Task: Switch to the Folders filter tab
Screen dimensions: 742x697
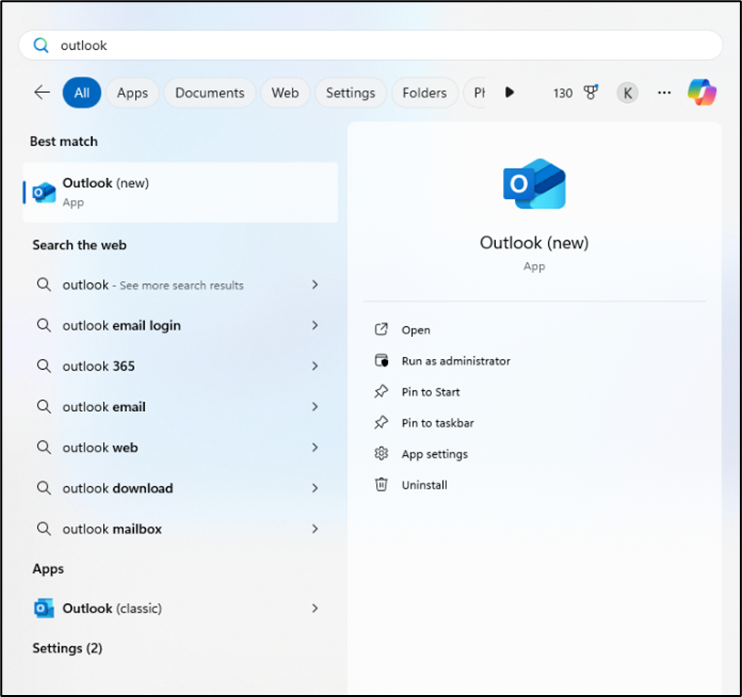Action: pyautogui.click(x=424, y=93)
